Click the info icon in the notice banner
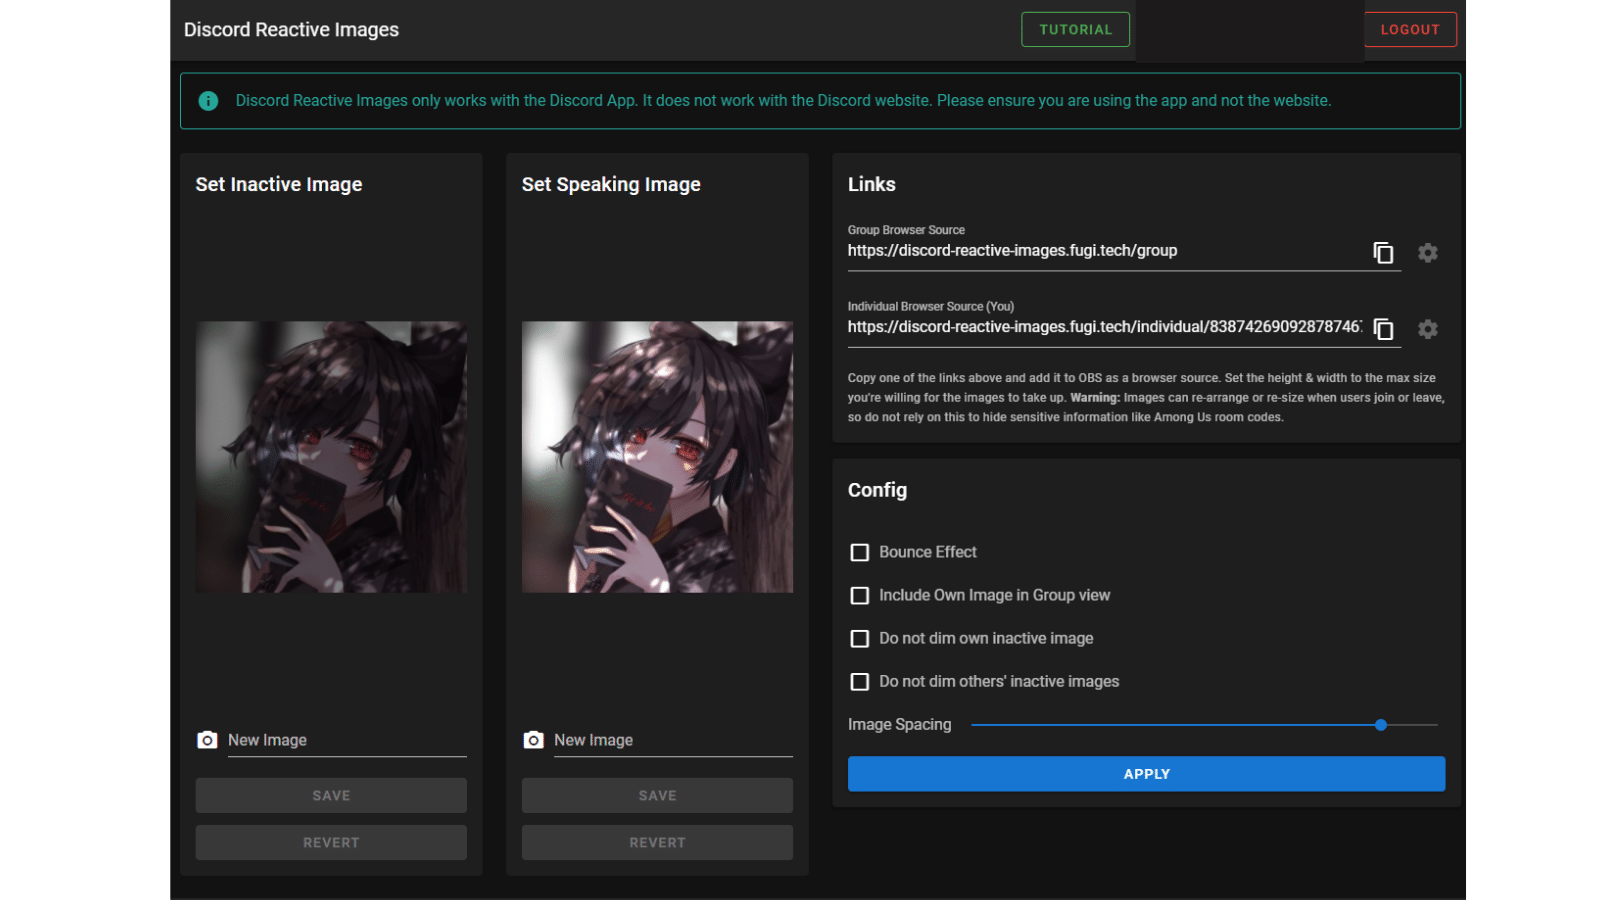Screen dimensions: 1600x900 coord(208,100)
